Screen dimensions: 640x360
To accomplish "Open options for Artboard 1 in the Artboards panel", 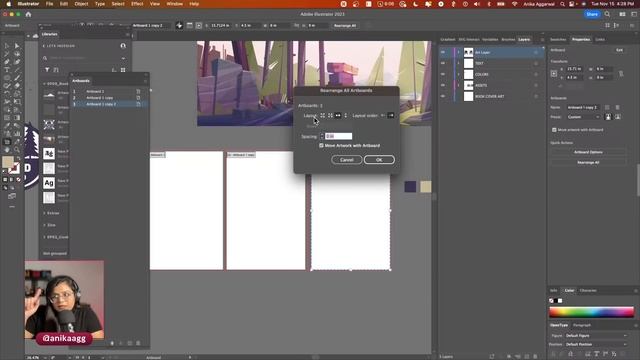I will [x=138, y=91].
